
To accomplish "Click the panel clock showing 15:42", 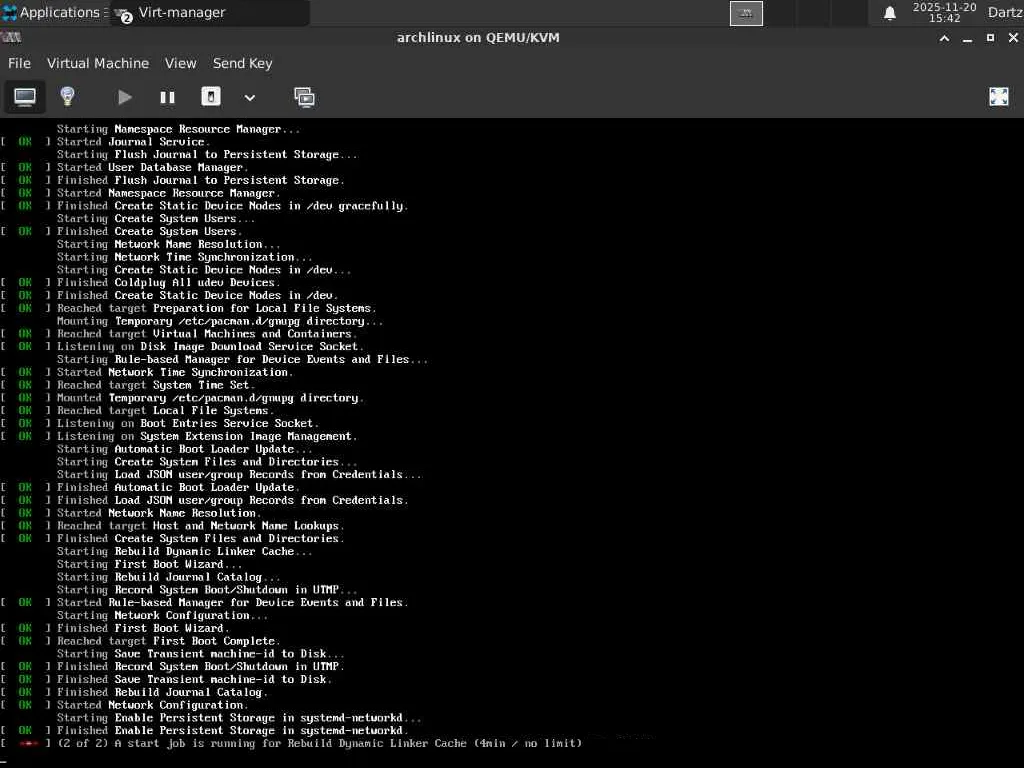I will [x=944, y=12].
